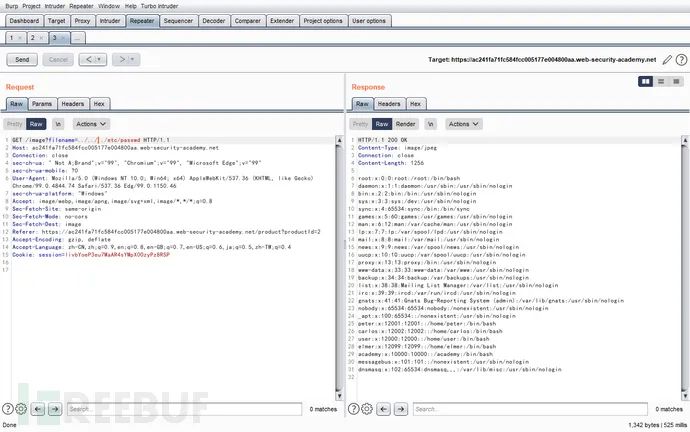Viewport: 690px width, 432px height.
Task: Toggle response Raw view button
Action: [x=382, y=124]
